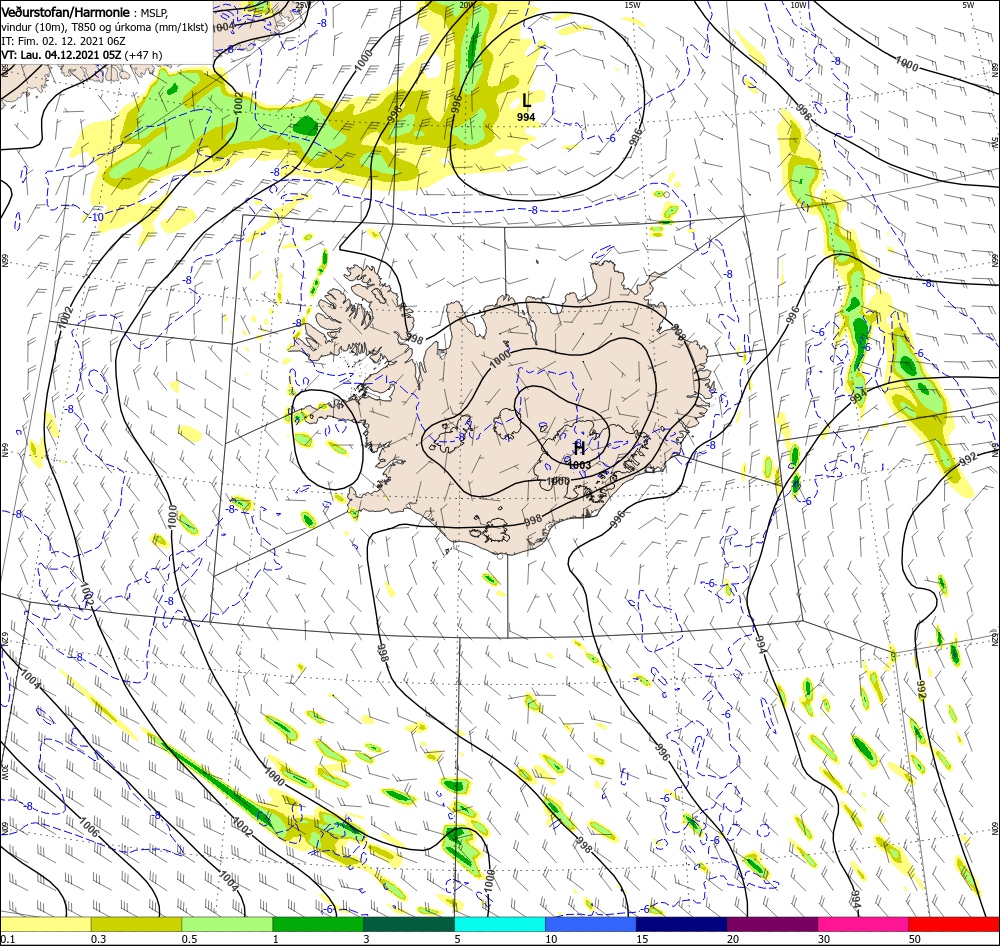Click the 0.3 legend value
This screenshot has width=1000, height=946.
click(x=99, y=939)
